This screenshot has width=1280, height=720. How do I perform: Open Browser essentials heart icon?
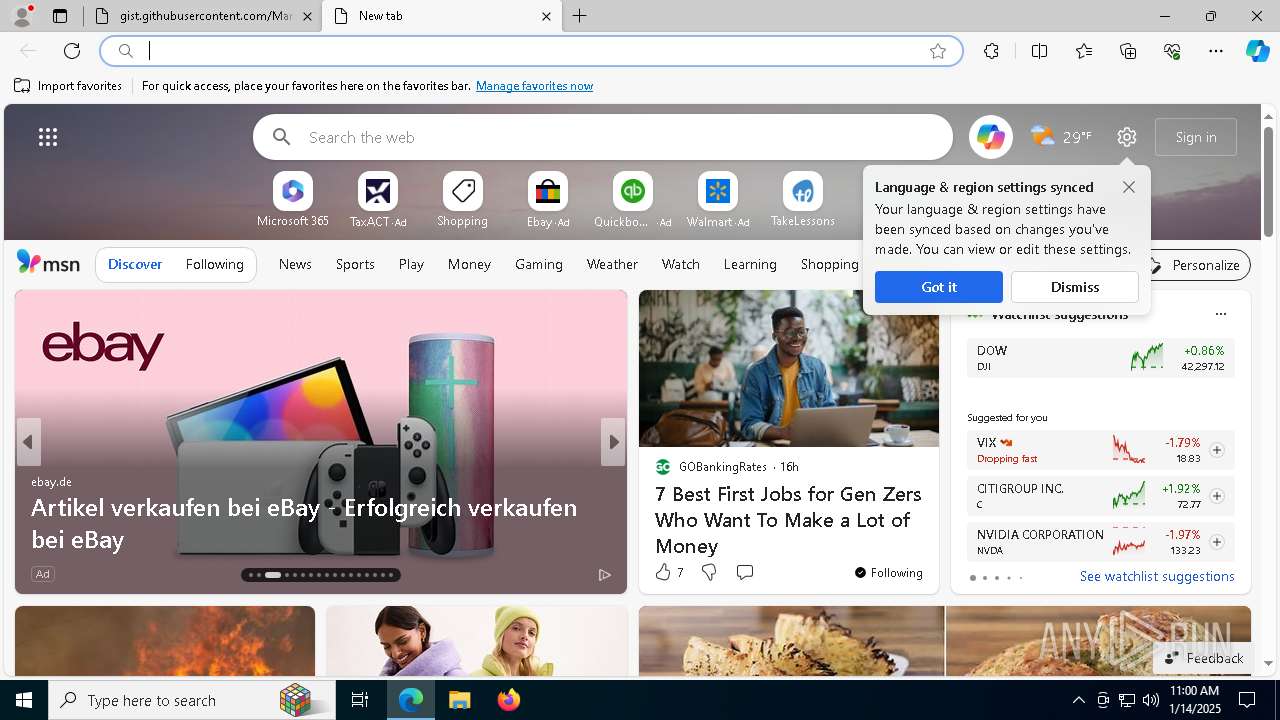coord(1172,51)
